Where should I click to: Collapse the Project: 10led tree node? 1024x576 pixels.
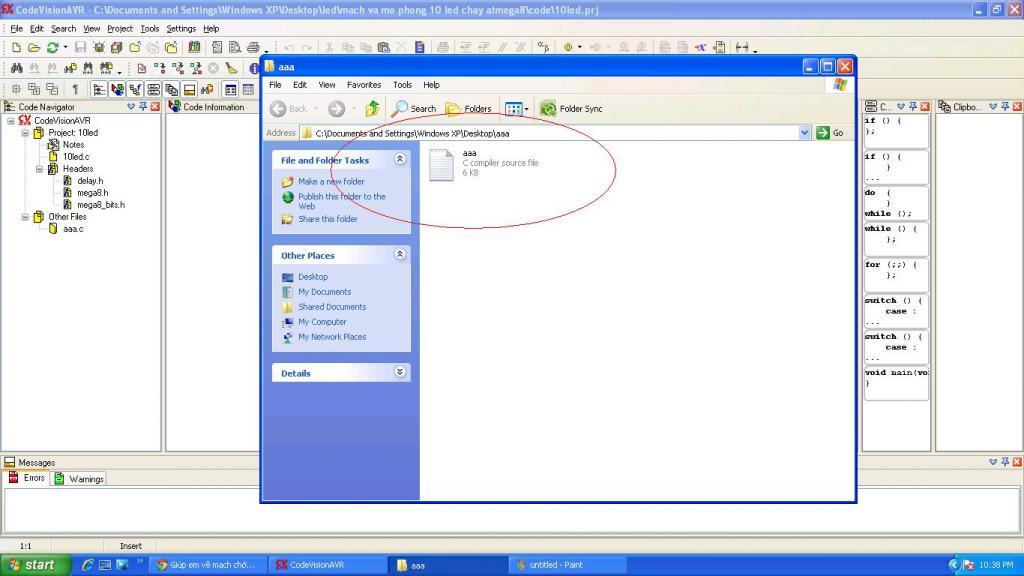pyautogui.click(x=25, y=133)
